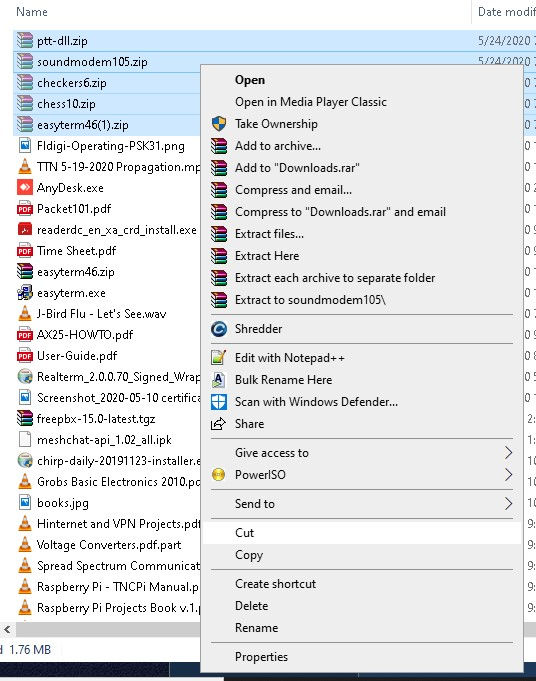The image size is (536, 681).
Task: Click the Bulk Rename icon in menu
Action: pyautogui.click(x=218, y=380)
